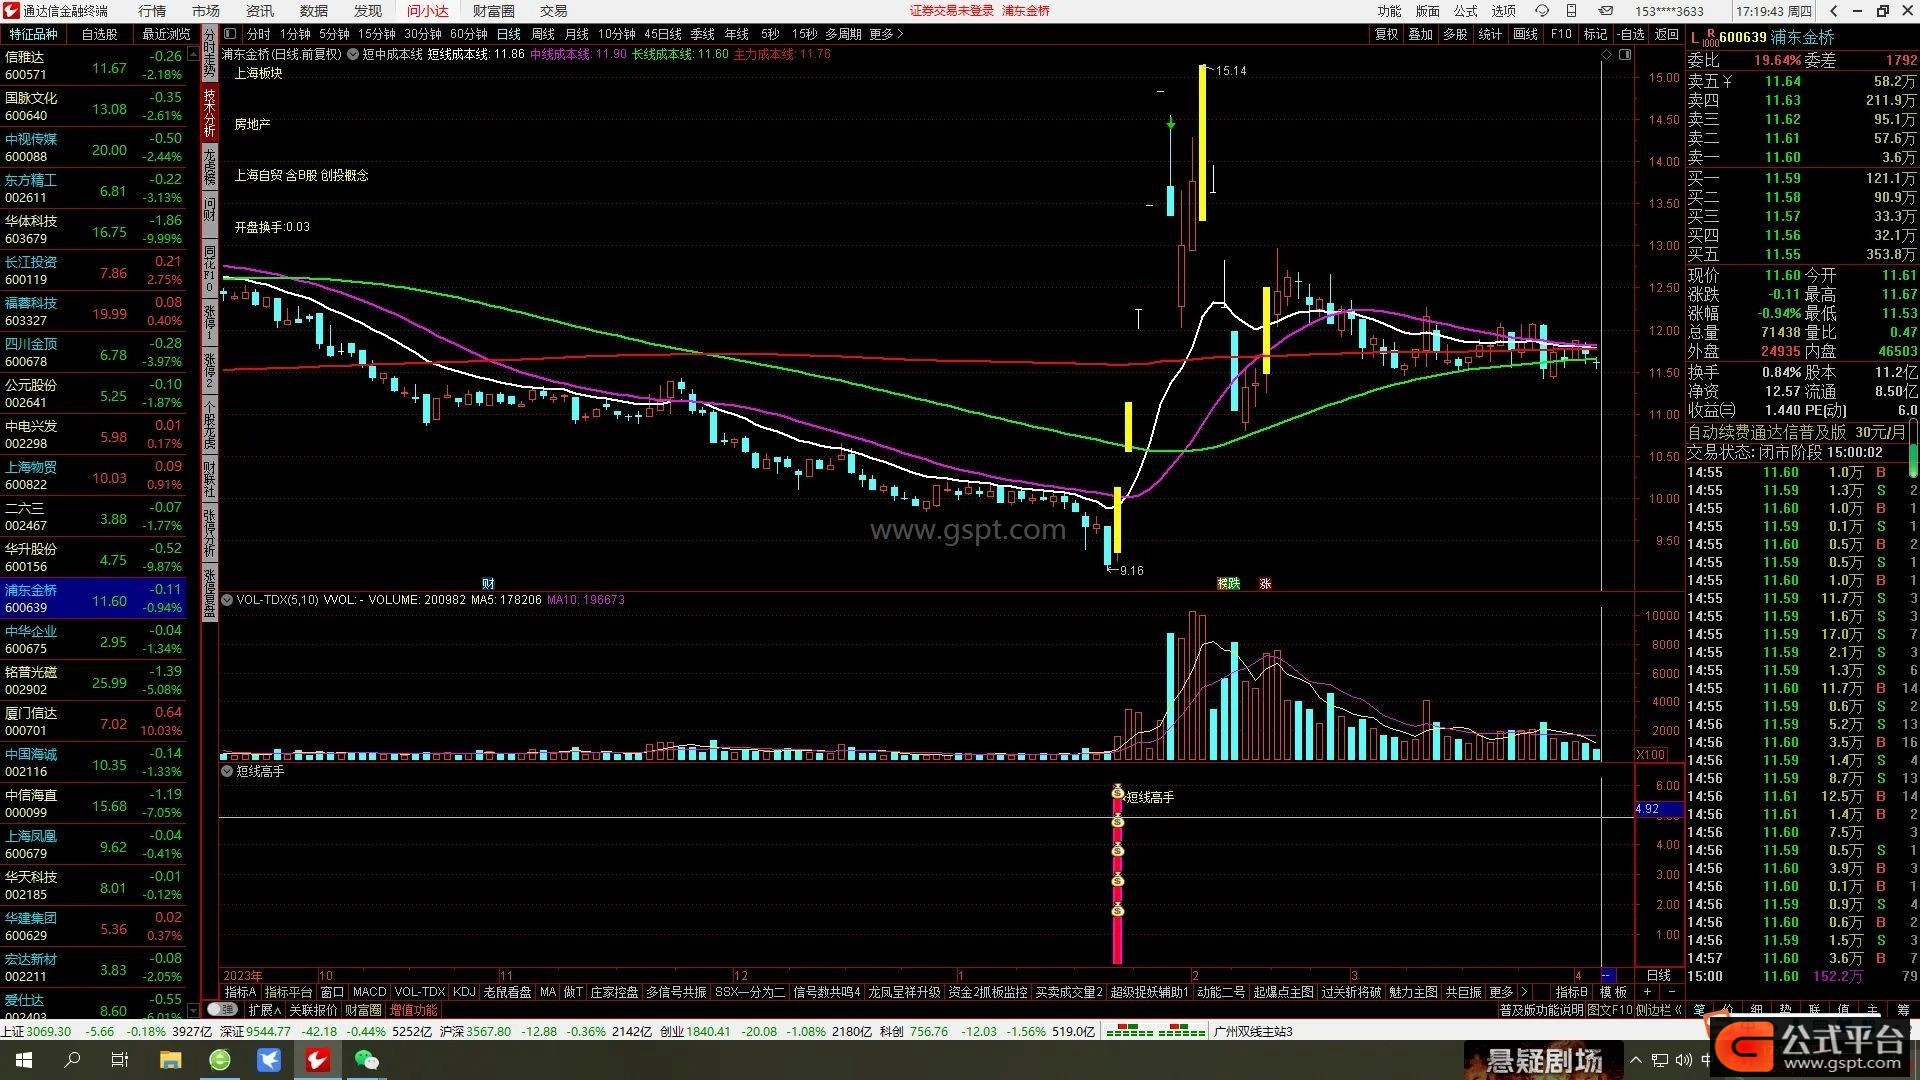
Task: Toggle the circle icon beside 短中成本线 indicator
Action: 353,55
